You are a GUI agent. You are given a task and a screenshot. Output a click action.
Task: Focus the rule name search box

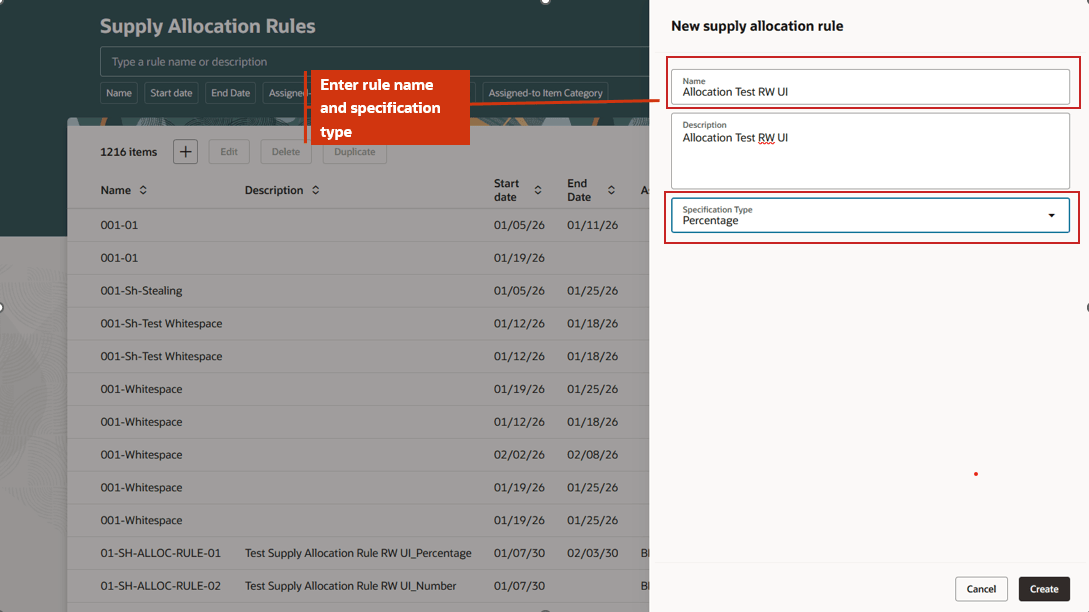(x=375, y=62)
